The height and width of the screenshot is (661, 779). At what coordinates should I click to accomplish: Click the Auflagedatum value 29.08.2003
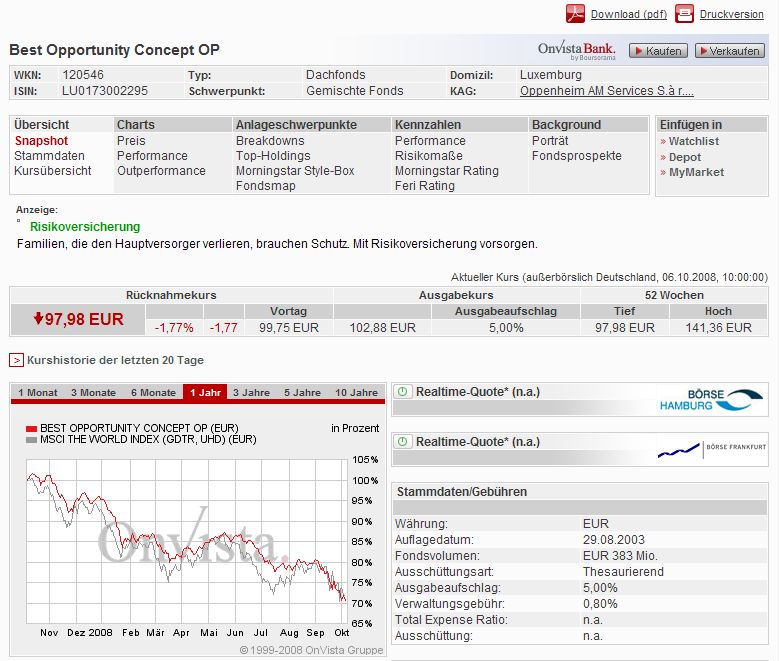614,540
